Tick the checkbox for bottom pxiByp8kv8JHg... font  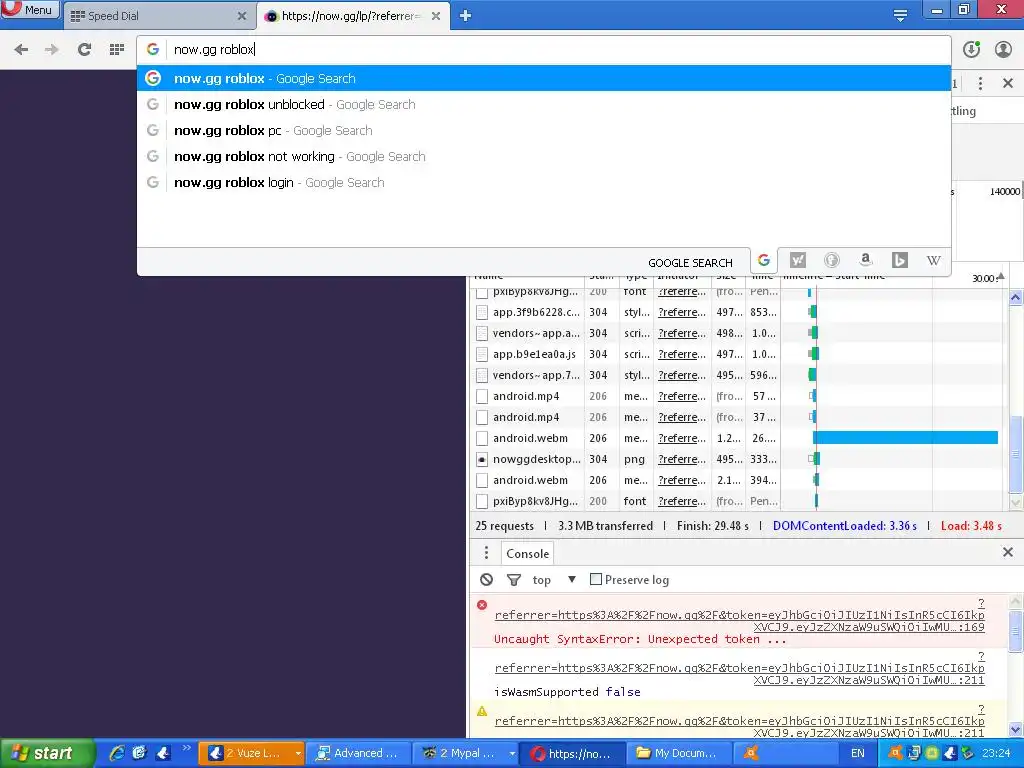[x=482, y=501]
